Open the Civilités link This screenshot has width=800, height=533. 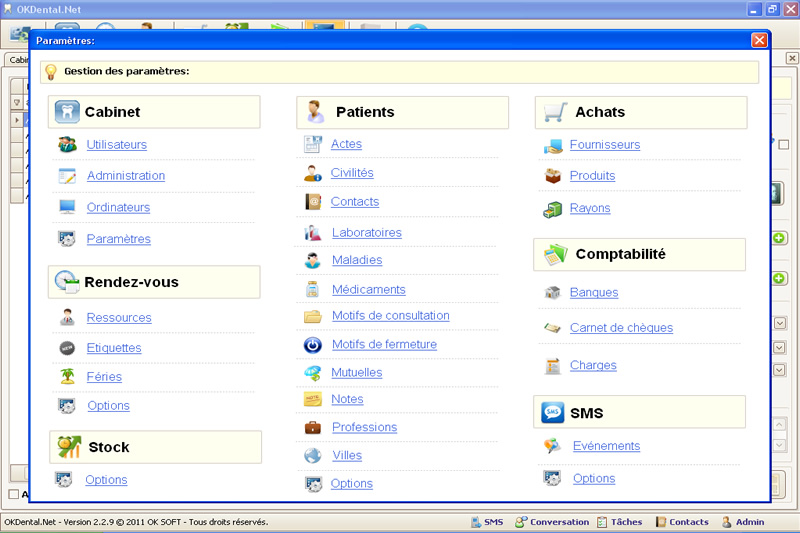tap(352, 173)
